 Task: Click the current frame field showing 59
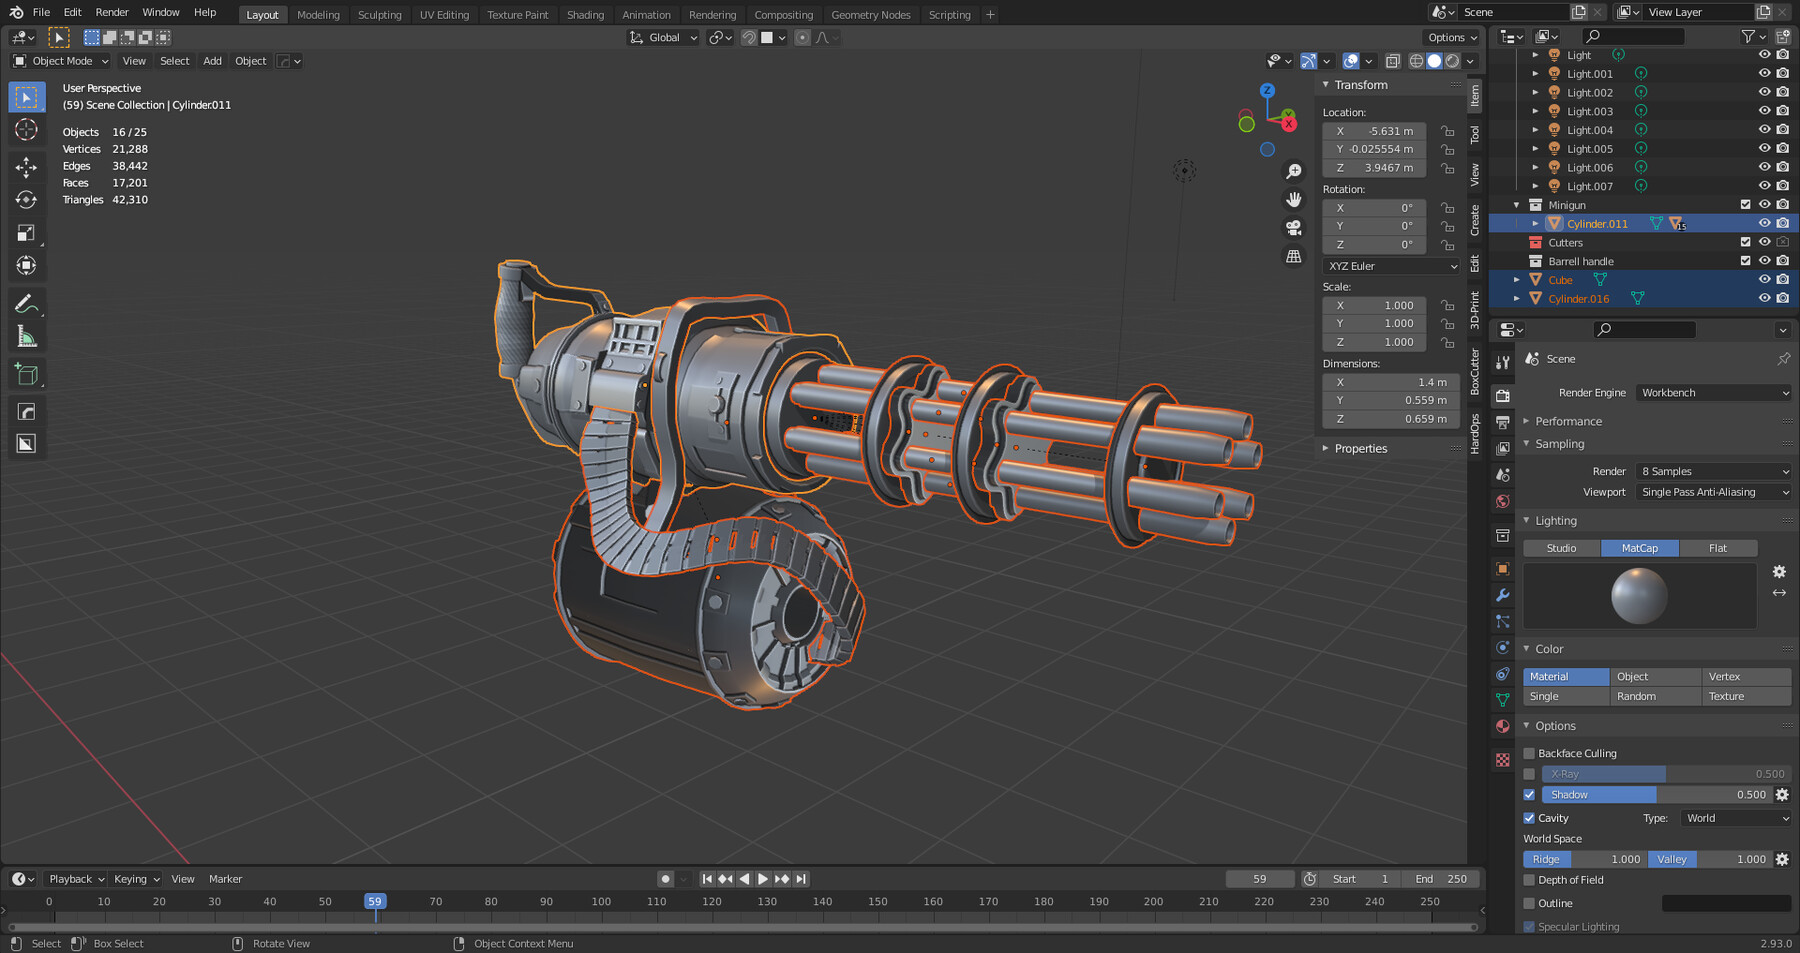click(1259, 878)
